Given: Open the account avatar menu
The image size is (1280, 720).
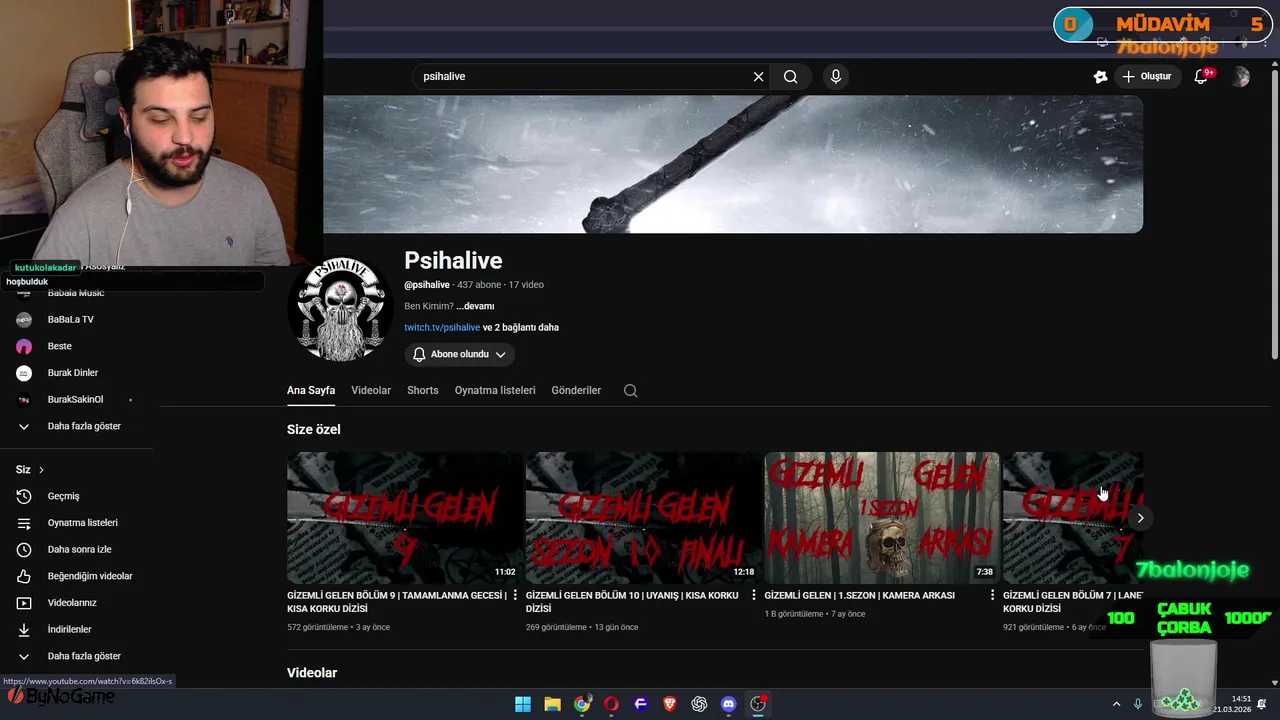Looking at the screenshot, I should pos(1241,77).
